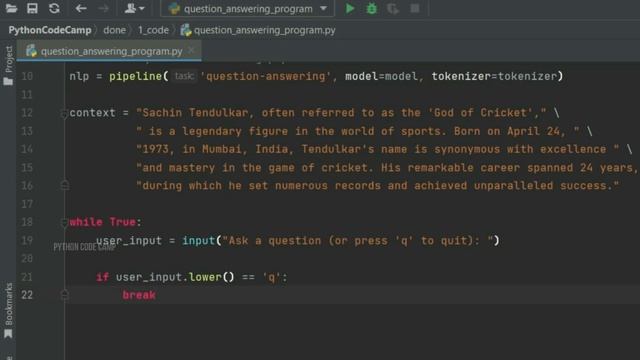
Task: Collapse the while True block at line 18
Action: (x=64, y=223)
